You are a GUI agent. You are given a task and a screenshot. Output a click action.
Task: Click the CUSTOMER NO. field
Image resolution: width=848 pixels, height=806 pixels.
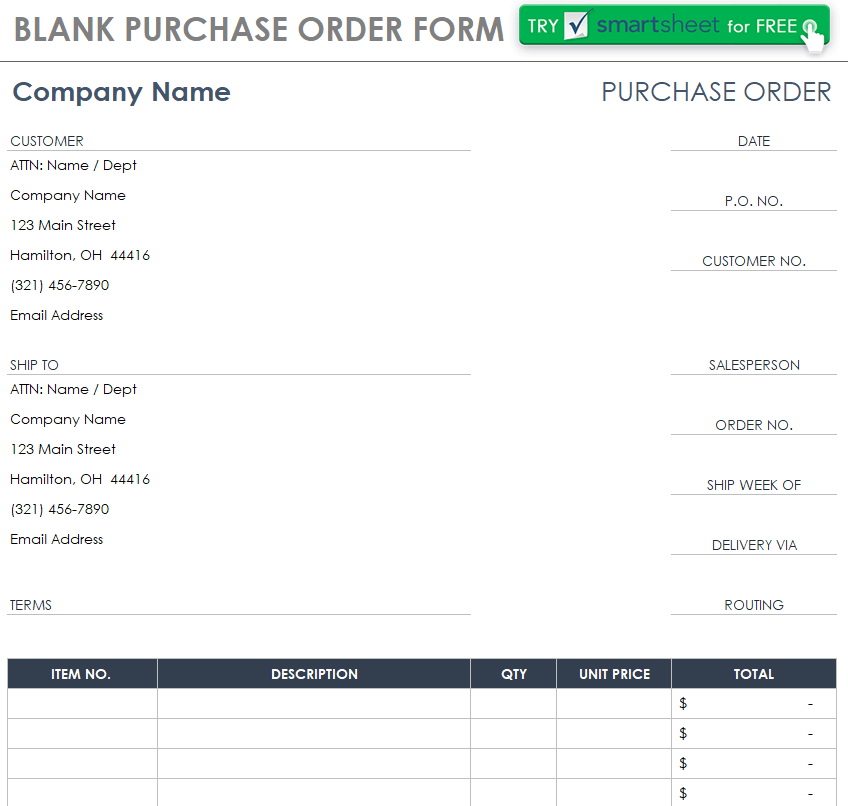(753, 261)
